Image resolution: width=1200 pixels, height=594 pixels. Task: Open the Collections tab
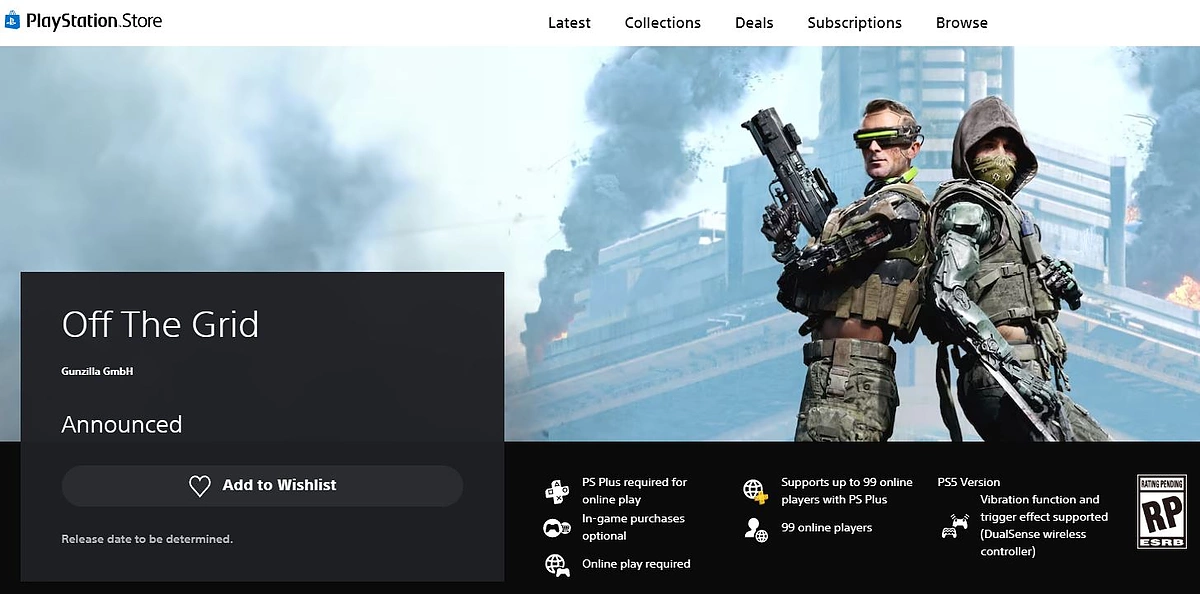point(662,23)
